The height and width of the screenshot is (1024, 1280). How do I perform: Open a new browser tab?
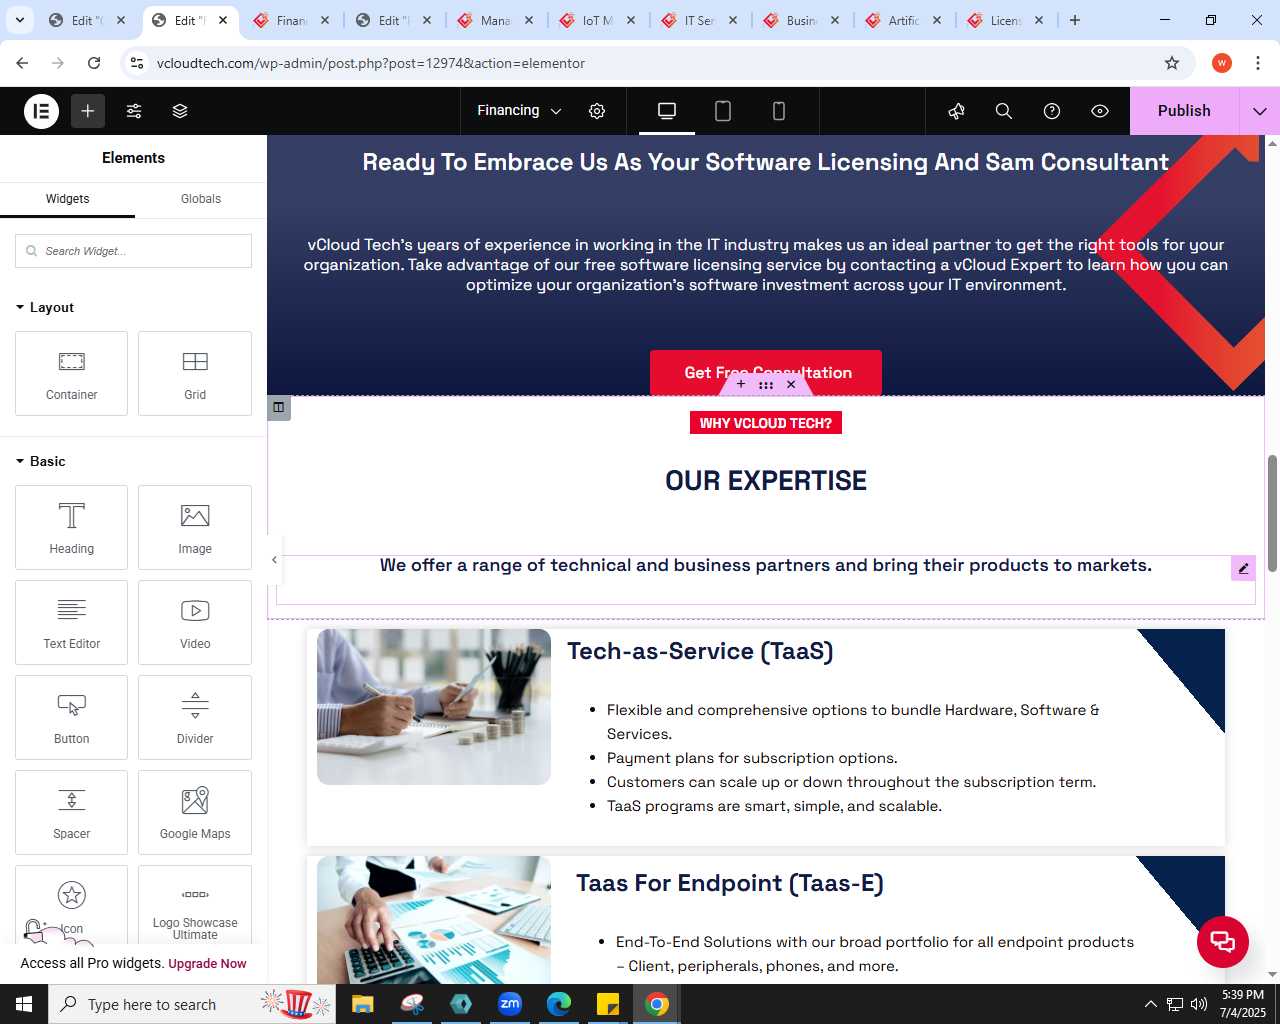pyautogui.click(x=1075, y=20)
